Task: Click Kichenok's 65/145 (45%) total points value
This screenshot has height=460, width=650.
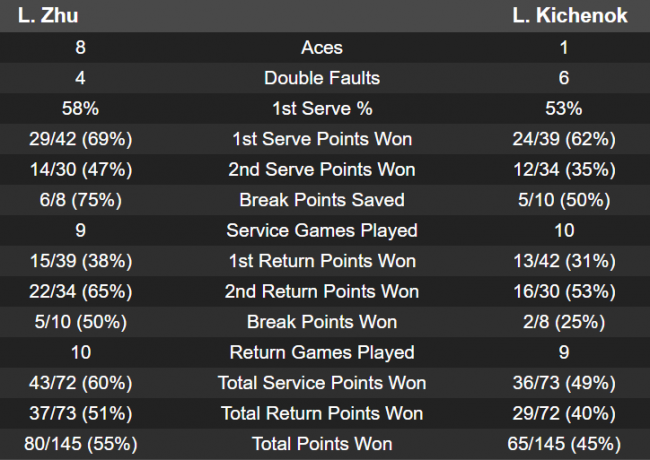Action: pos(564,444)
